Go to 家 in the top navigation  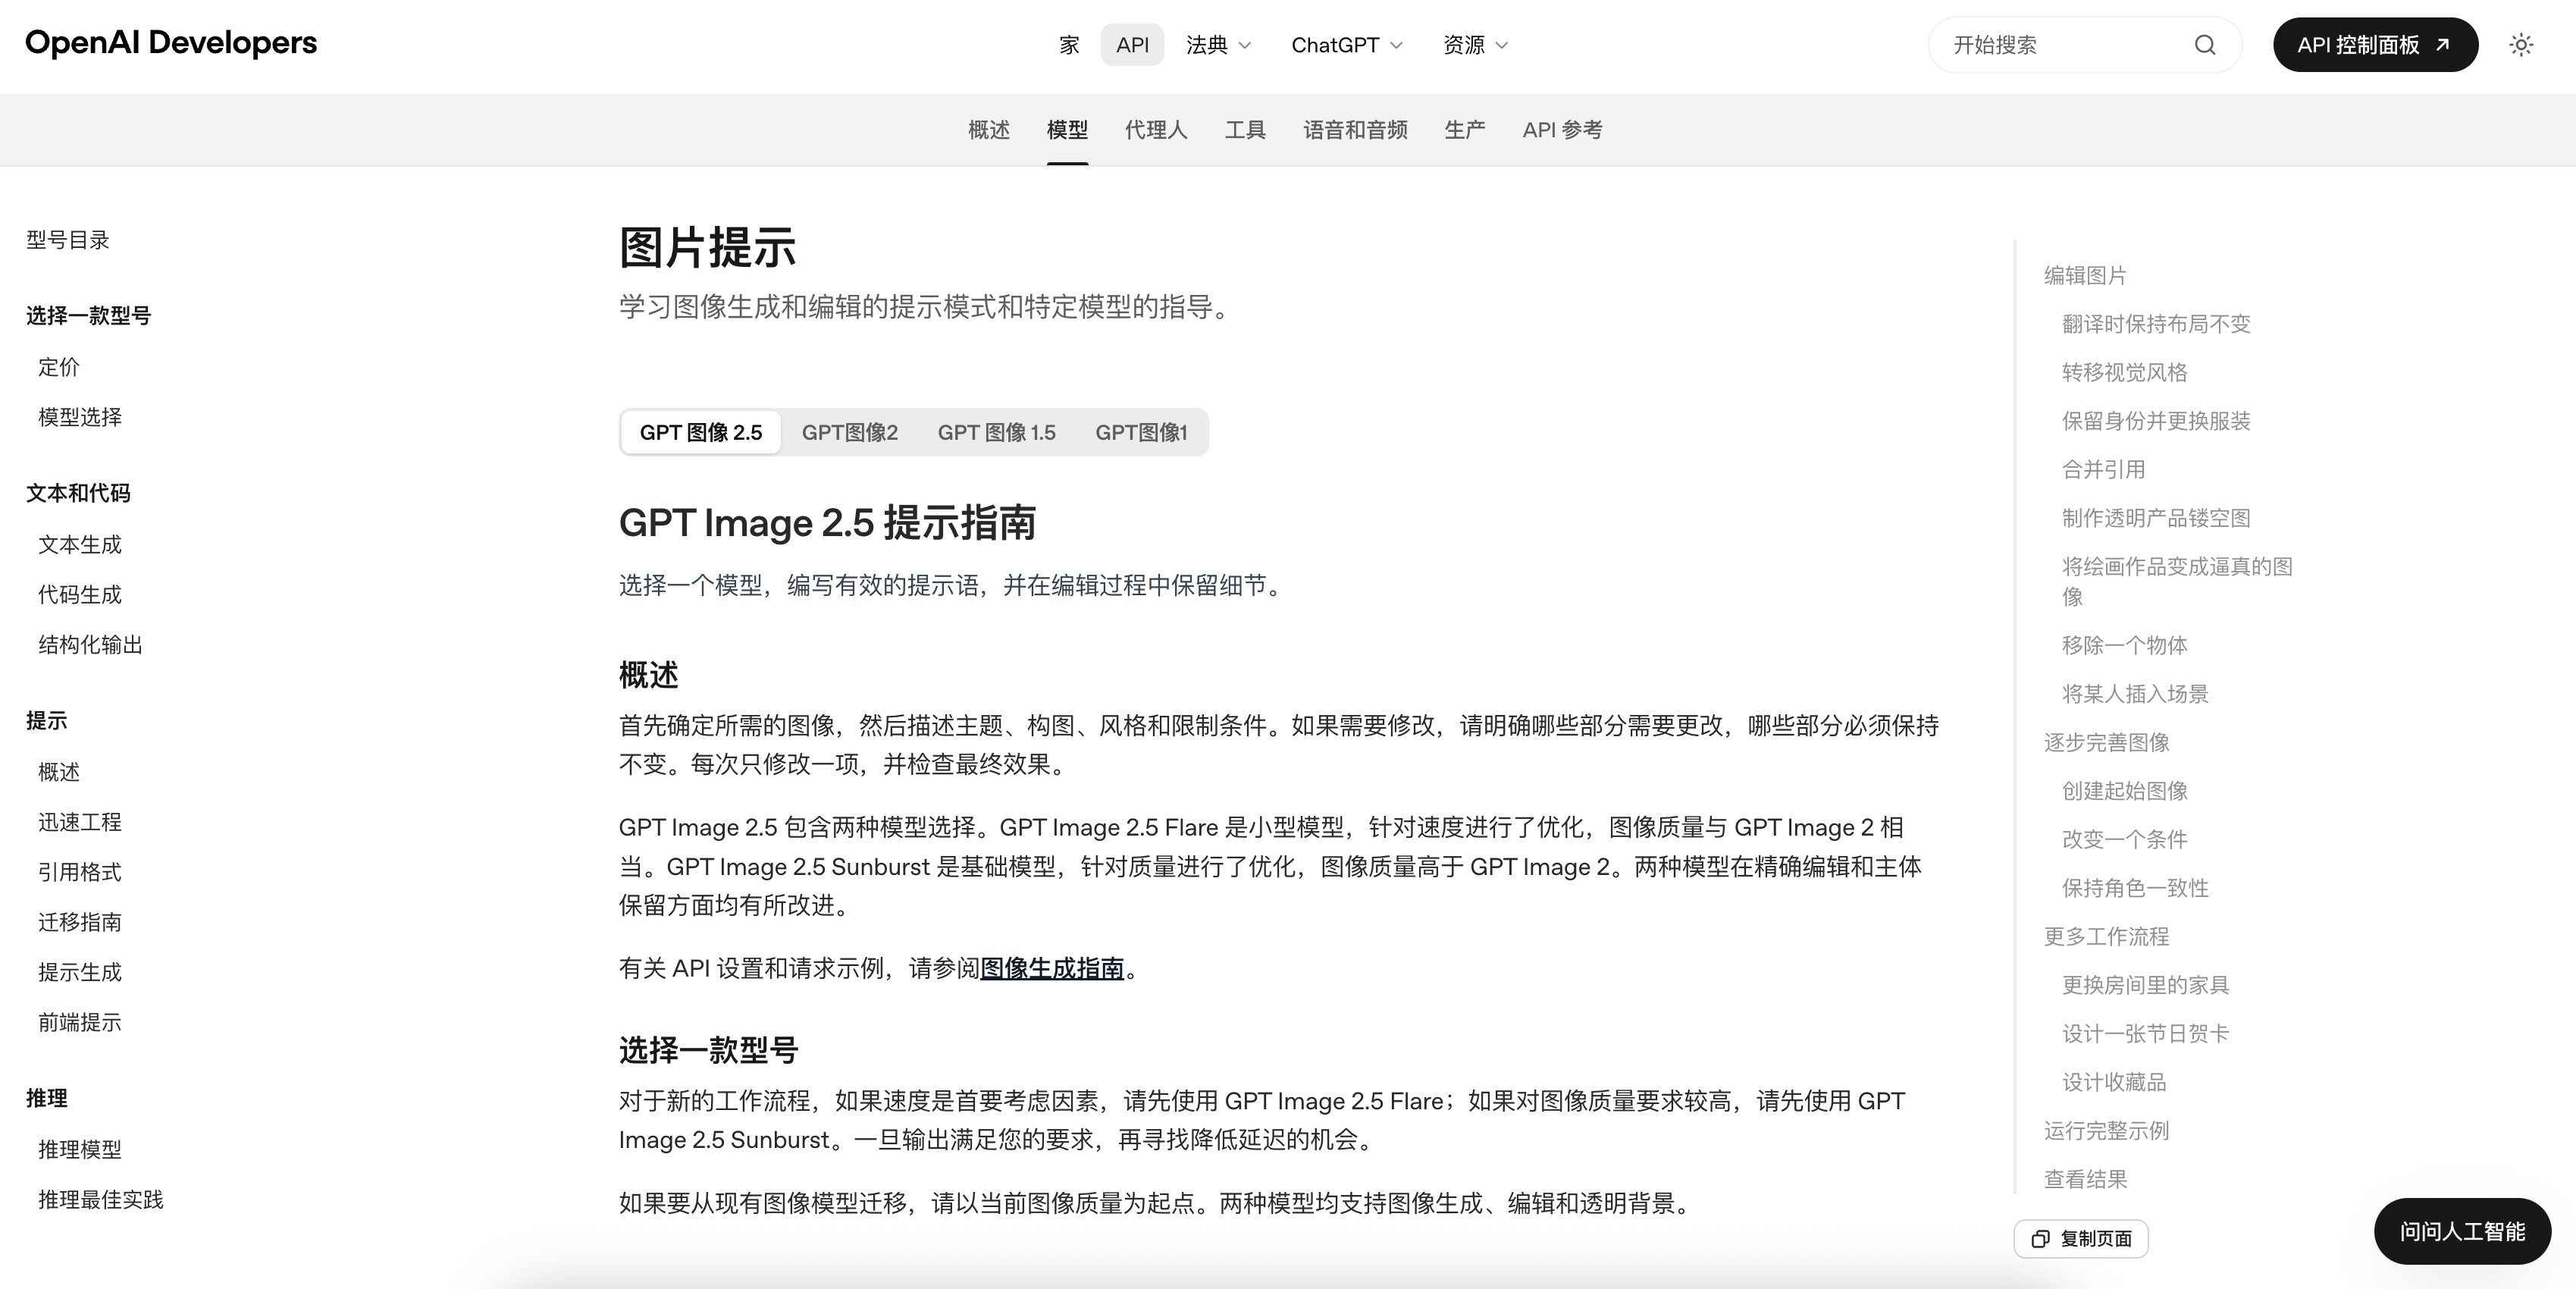(1069, 45)
